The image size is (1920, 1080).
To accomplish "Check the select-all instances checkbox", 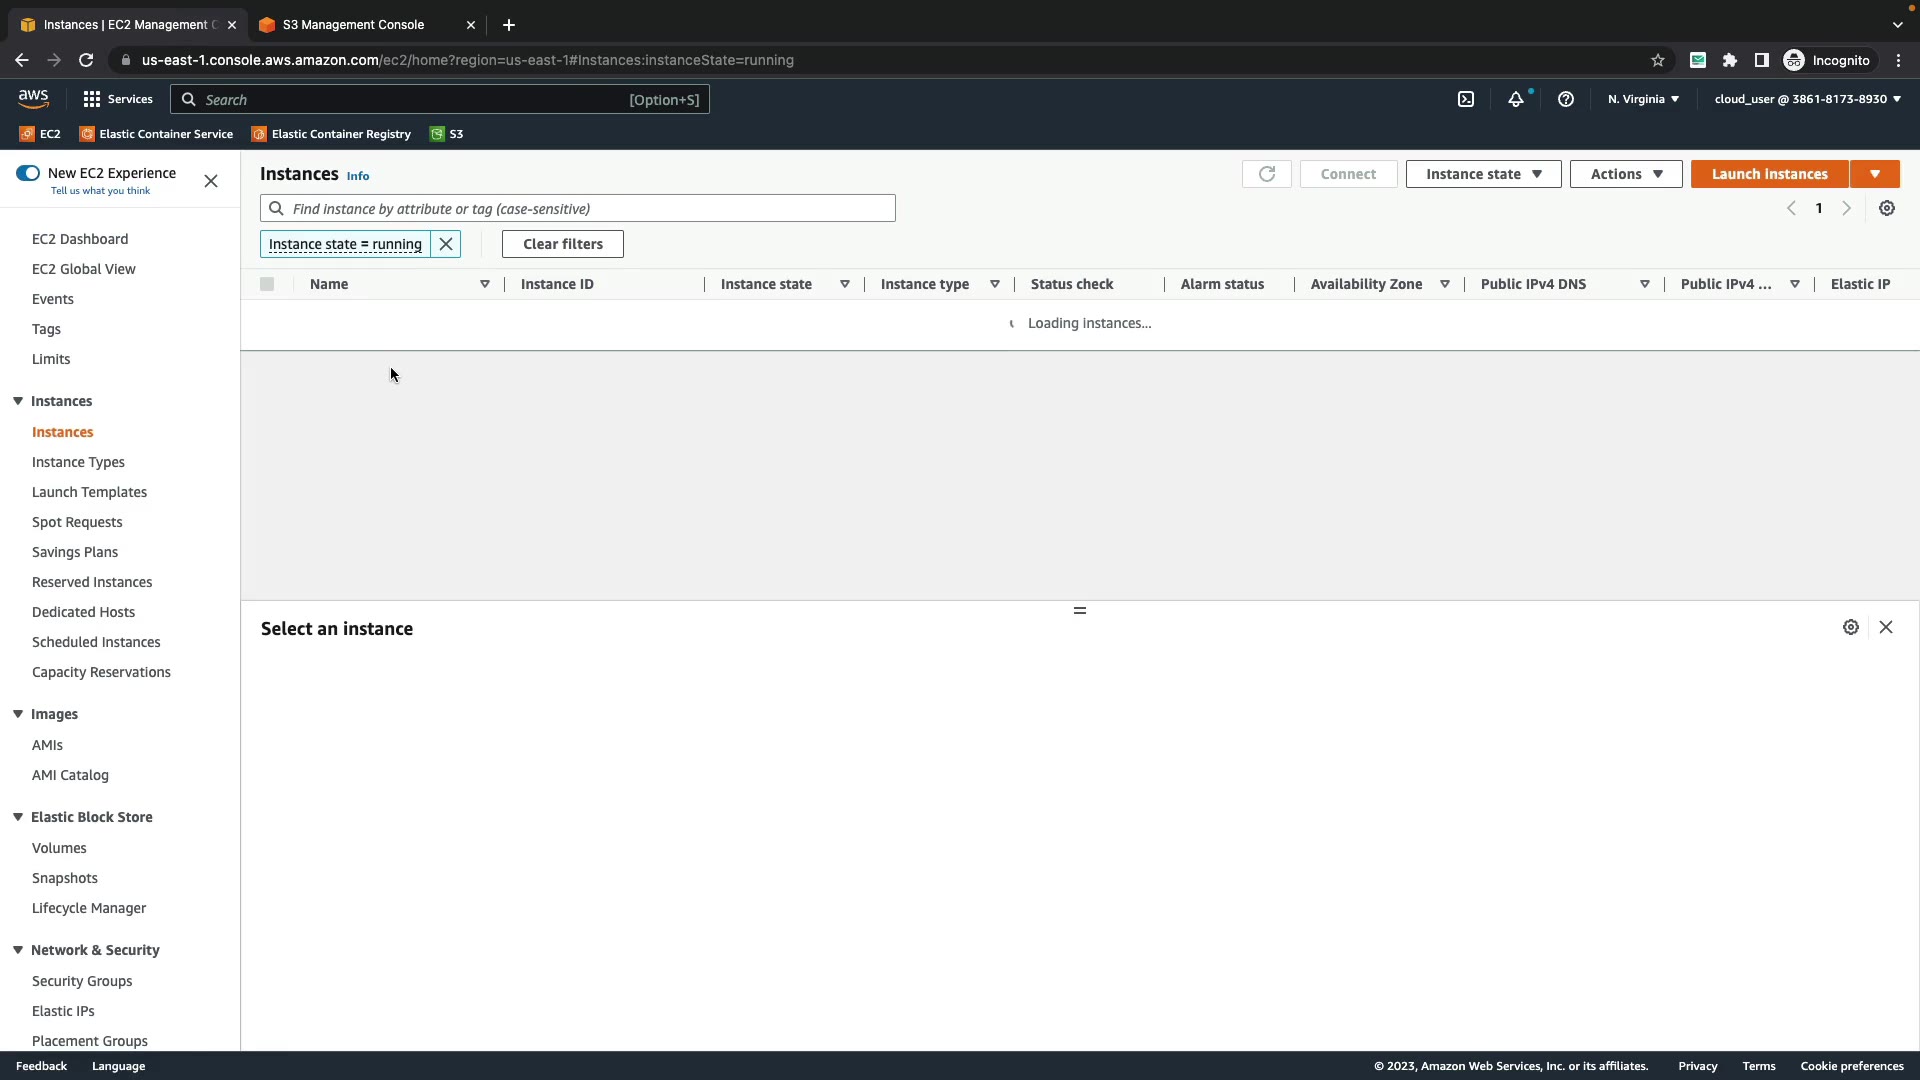I will [x=267, y=284].
